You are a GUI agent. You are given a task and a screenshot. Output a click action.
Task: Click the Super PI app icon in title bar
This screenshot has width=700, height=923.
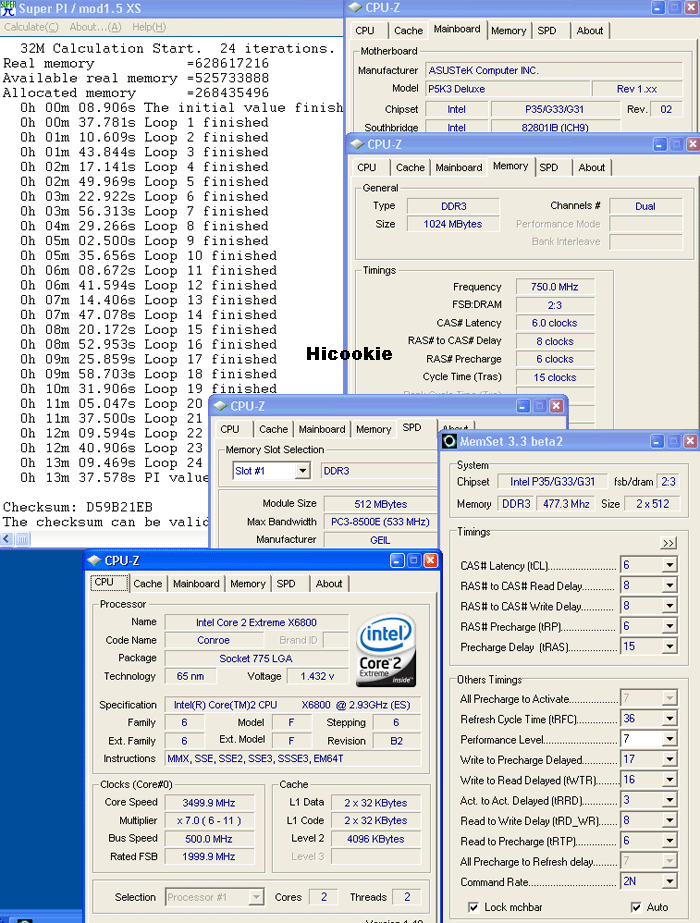8,8
